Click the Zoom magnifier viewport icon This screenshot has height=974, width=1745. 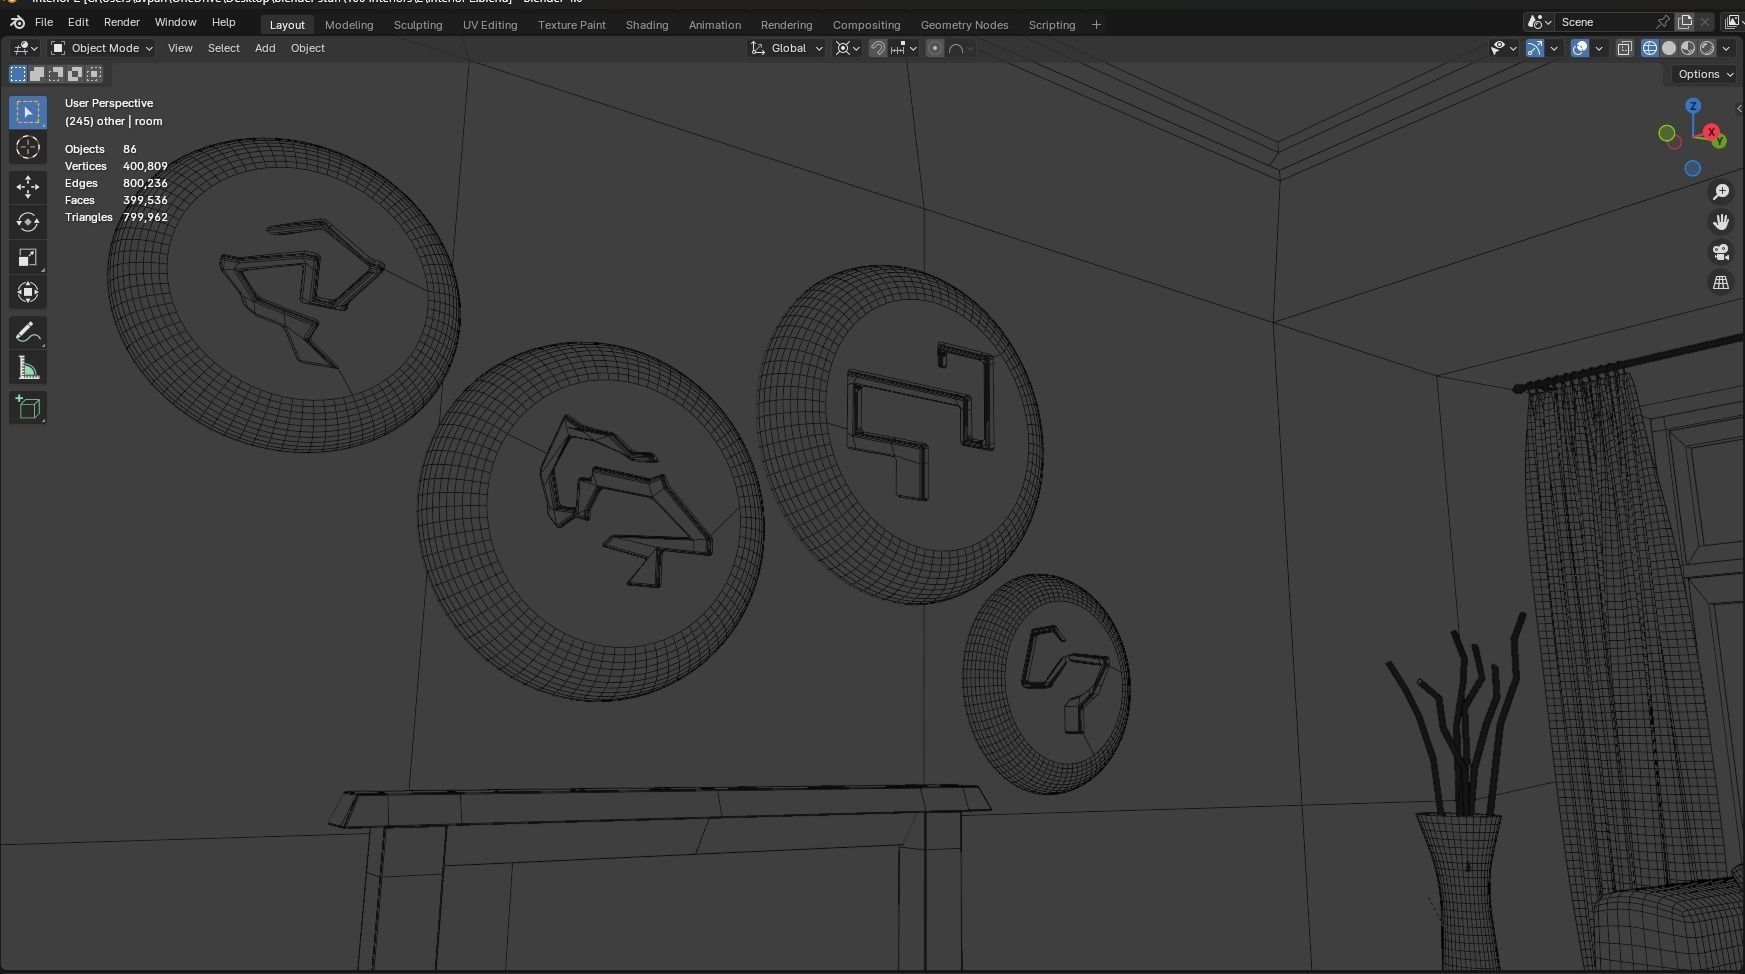(1721, 192)
